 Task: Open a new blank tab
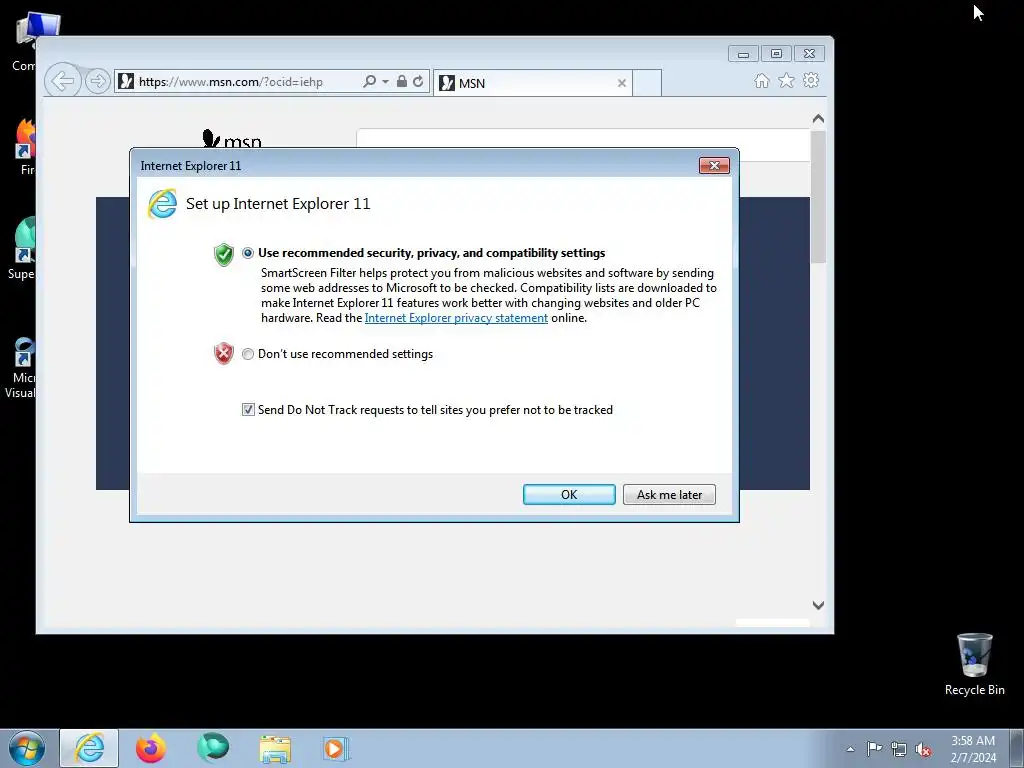pos(647,83)
